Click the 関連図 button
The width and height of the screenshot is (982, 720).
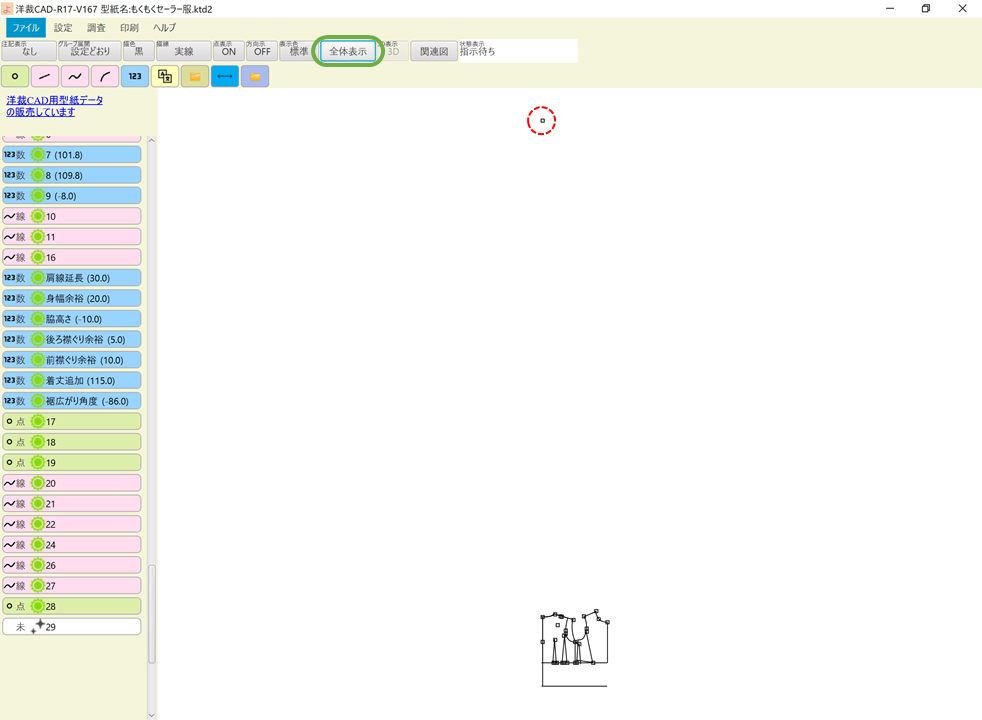coord(433,50)
